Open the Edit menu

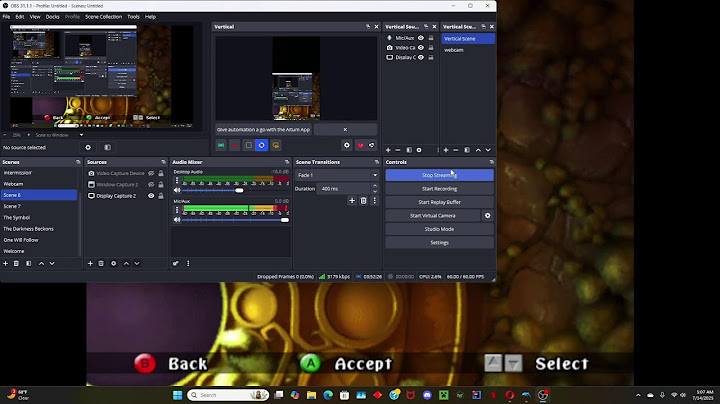pos(20,17)
